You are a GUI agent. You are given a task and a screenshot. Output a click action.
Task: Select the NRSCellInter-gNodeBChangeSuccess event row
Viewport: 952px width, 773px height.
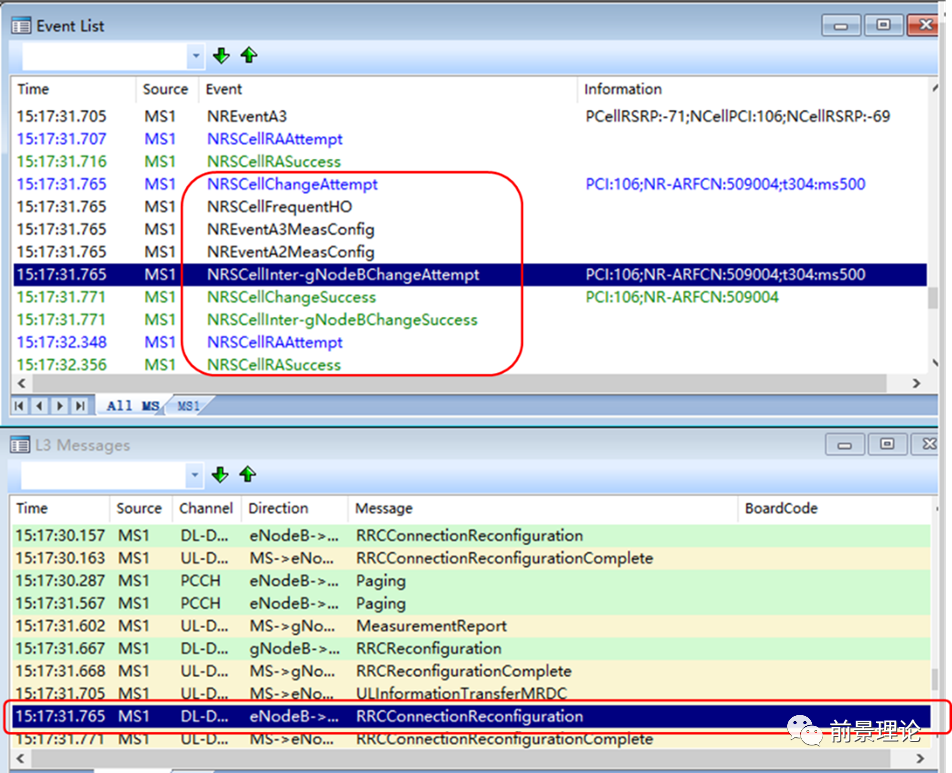click(x=470, y=319)
